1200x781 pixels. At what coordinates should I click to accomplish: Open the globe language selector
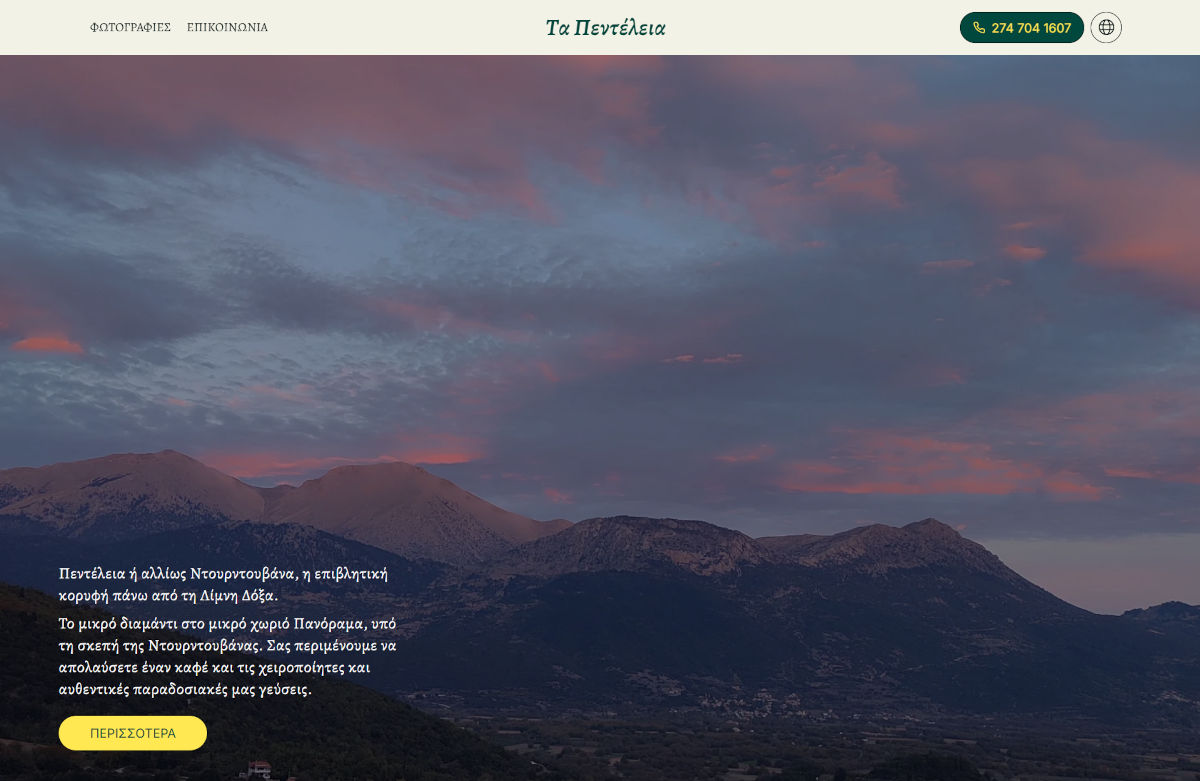coord(1106,28)
